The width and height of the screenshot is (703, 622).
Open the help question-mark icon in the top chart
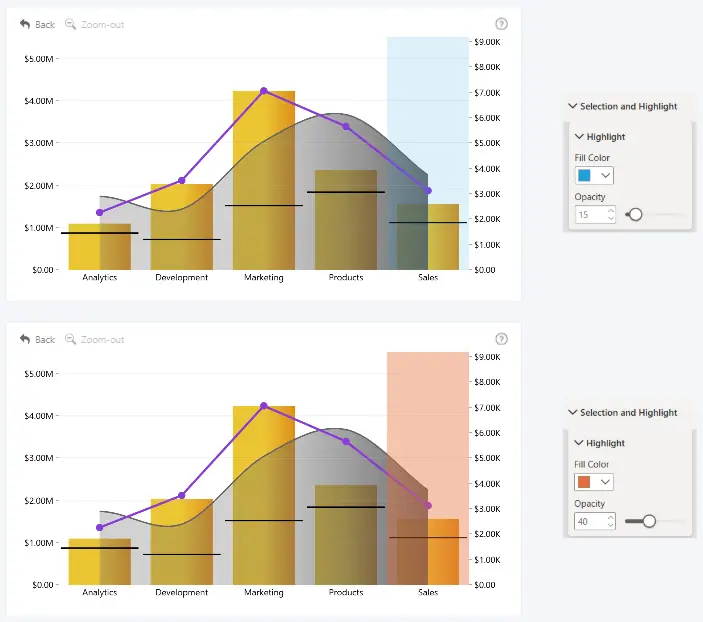click(x=501, y=24)
